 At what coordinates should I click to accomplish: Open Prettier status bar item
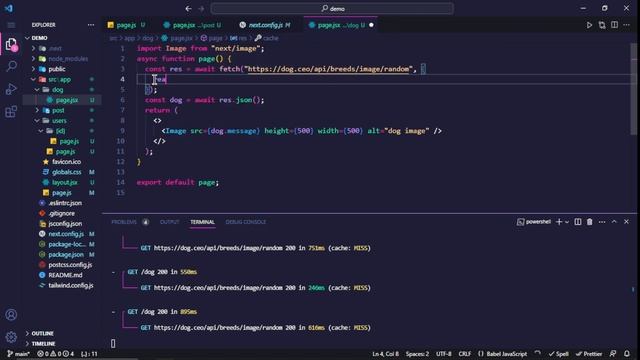tap(589, 353)
